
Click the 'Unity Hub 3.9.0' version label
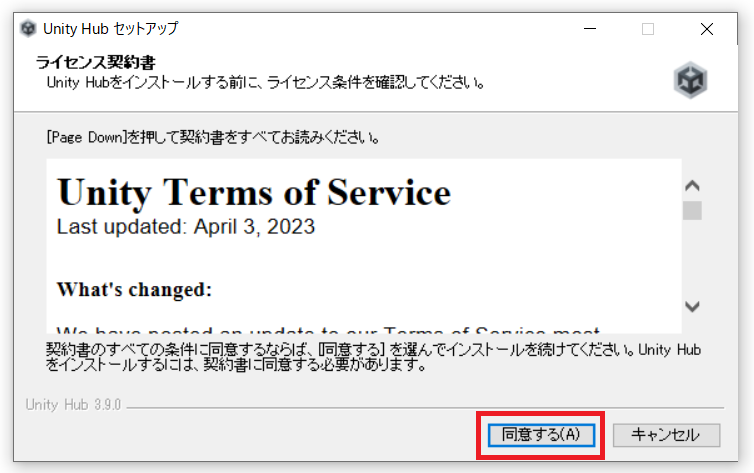click(x=73, y=405)
